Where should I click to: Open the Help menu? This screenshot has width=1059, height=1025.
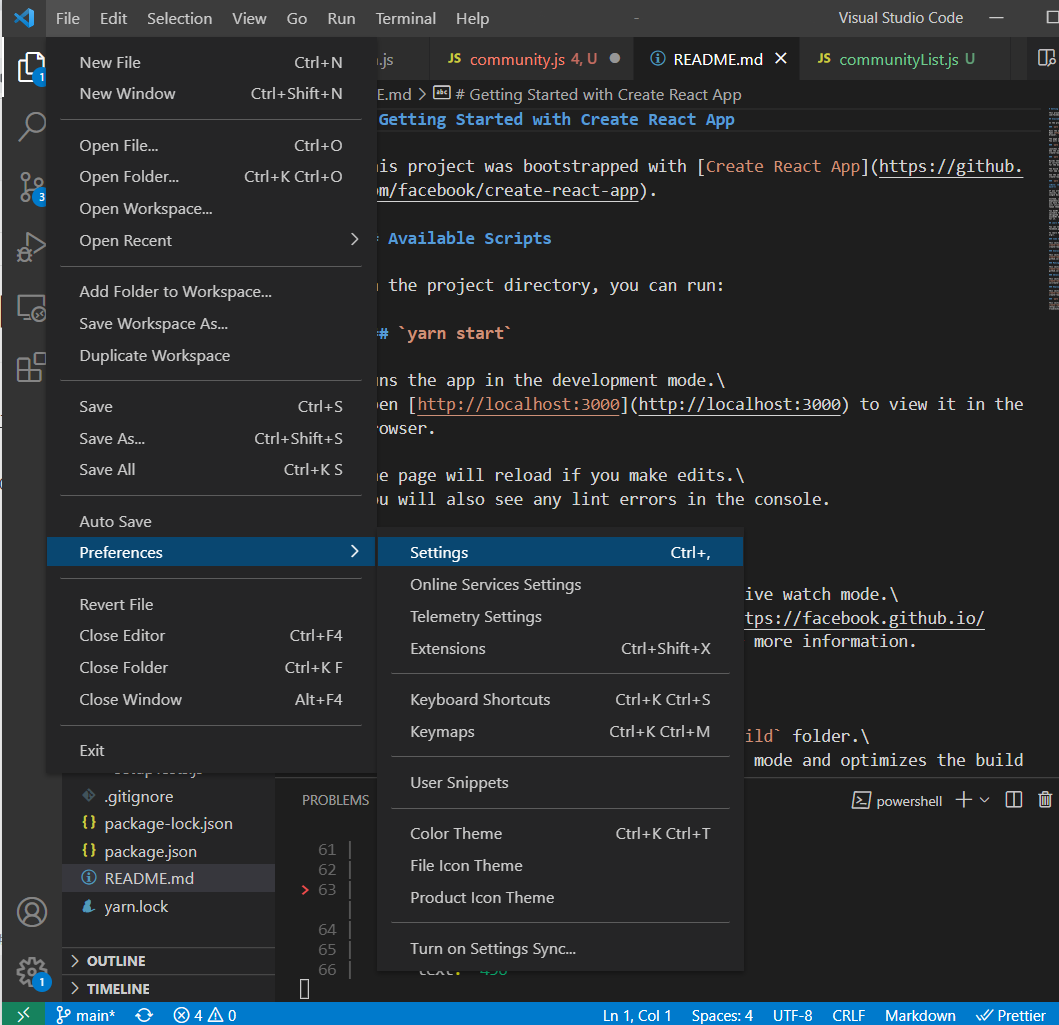tap(472, 18)
